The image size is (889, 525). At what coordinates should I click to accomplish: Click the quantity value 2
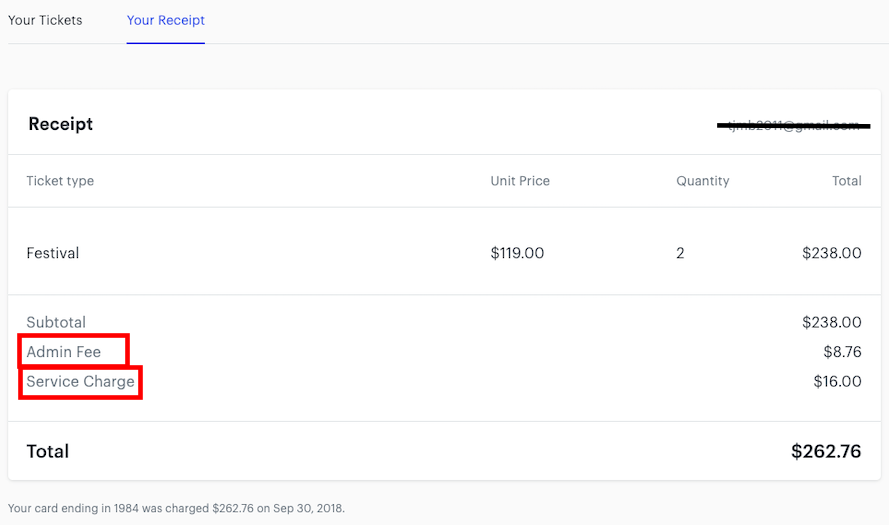(680, 253)
